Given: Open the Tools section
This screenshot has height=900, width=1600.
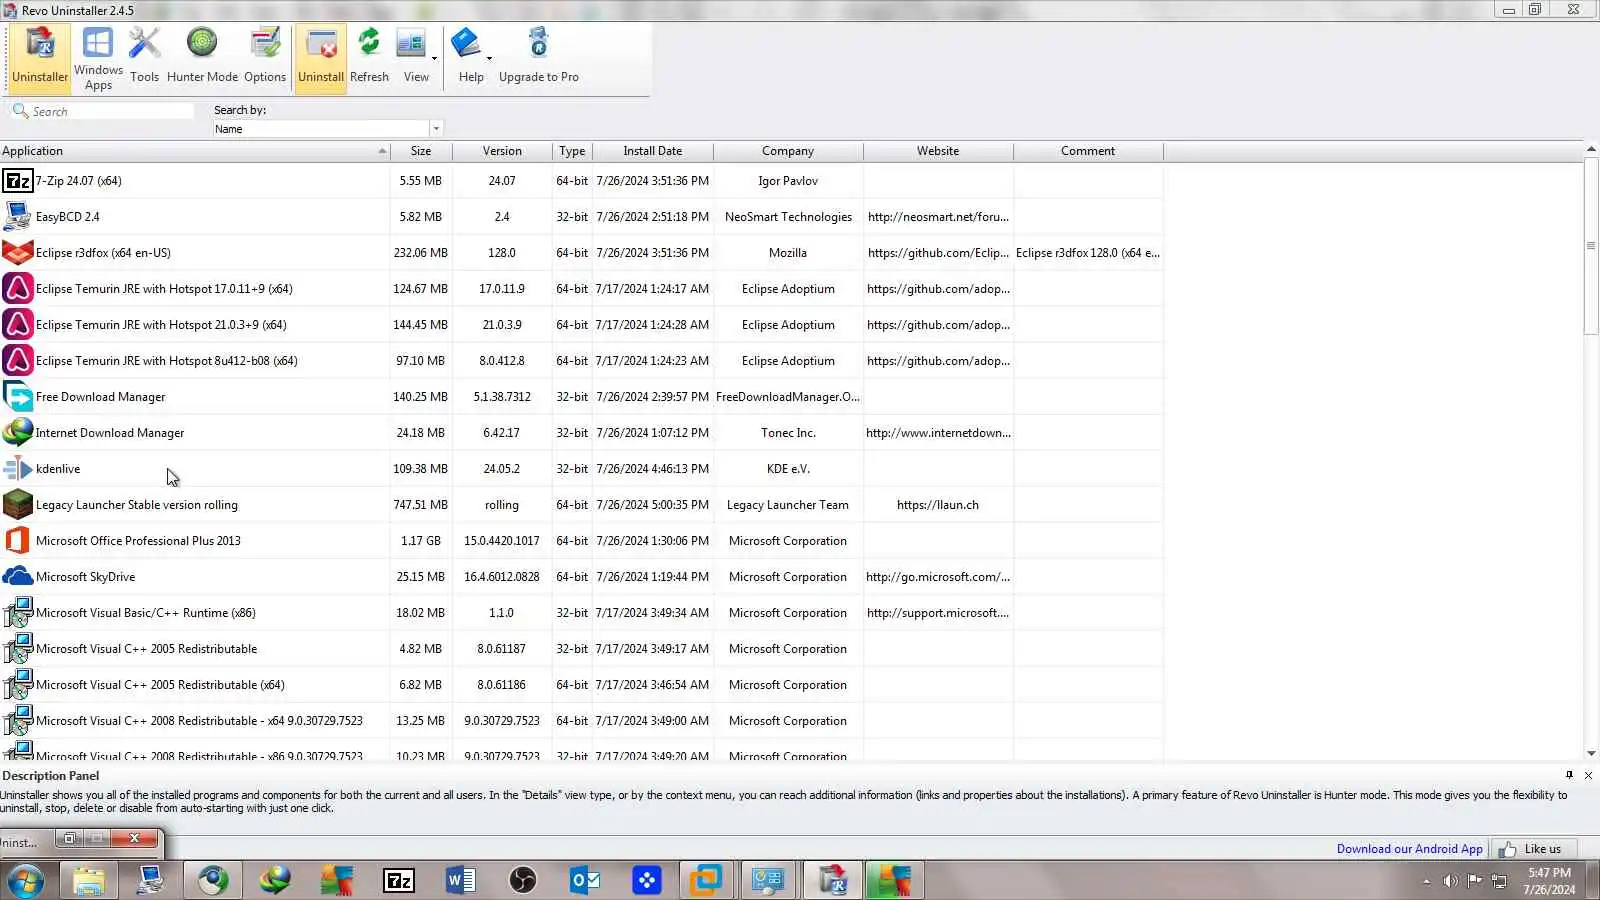Looking at the screenshot, I should 144,58.
